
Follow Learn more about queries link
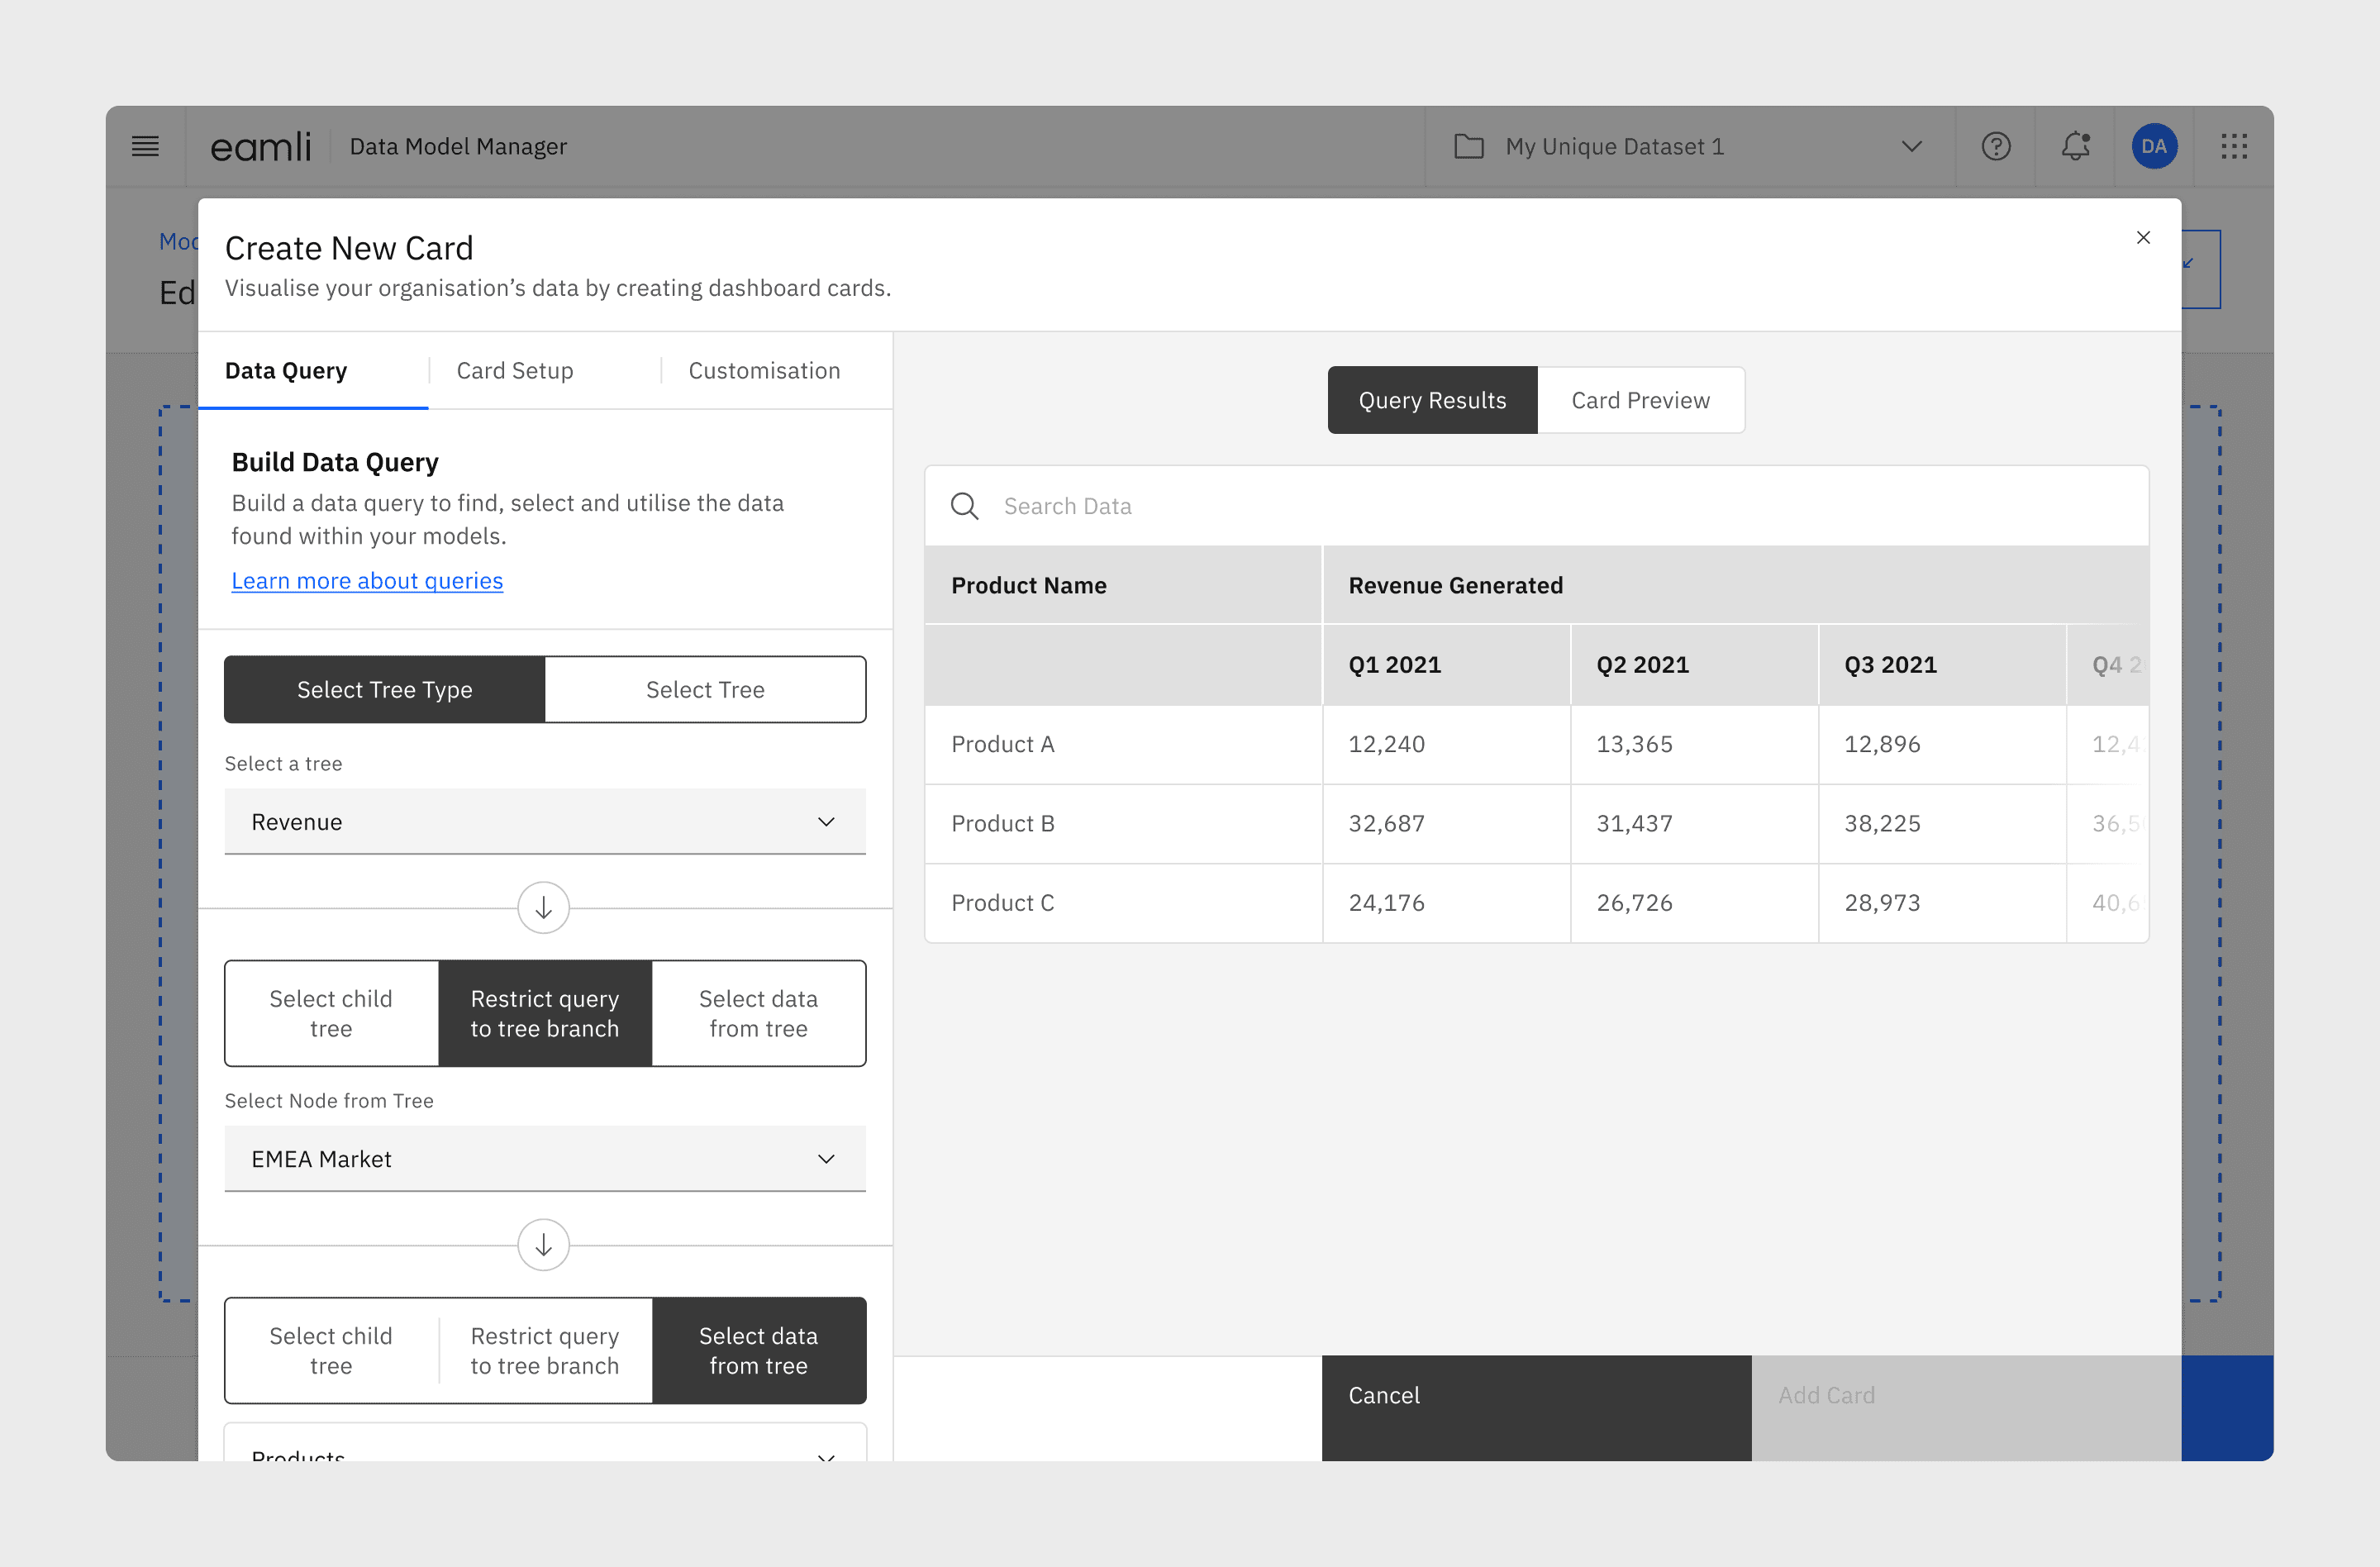click(367, 580)
